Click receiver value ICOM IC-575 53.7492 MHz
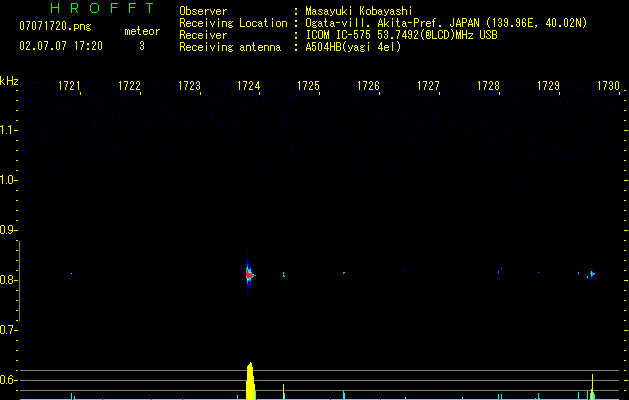This screenshot has width=629, height=400. pyautogui.click(x=401, y=35)
